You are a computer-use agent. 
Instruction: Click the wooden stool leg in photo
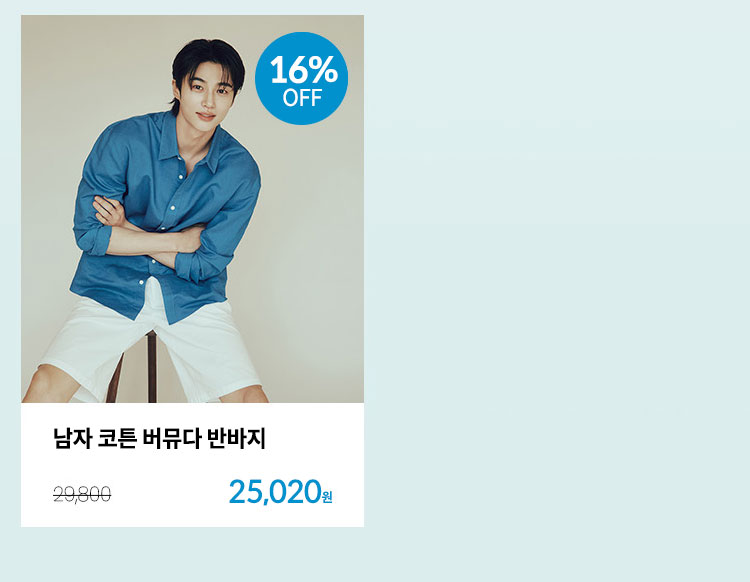pyautogui.click(x=152, y=367)
